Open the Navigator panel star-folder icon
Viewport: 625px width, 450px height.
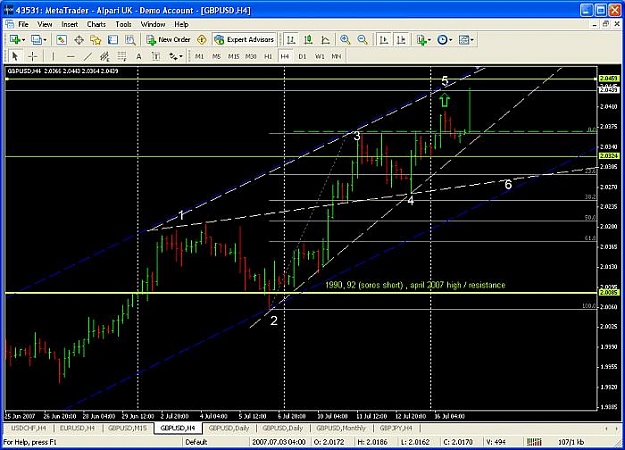pos(96,39)
